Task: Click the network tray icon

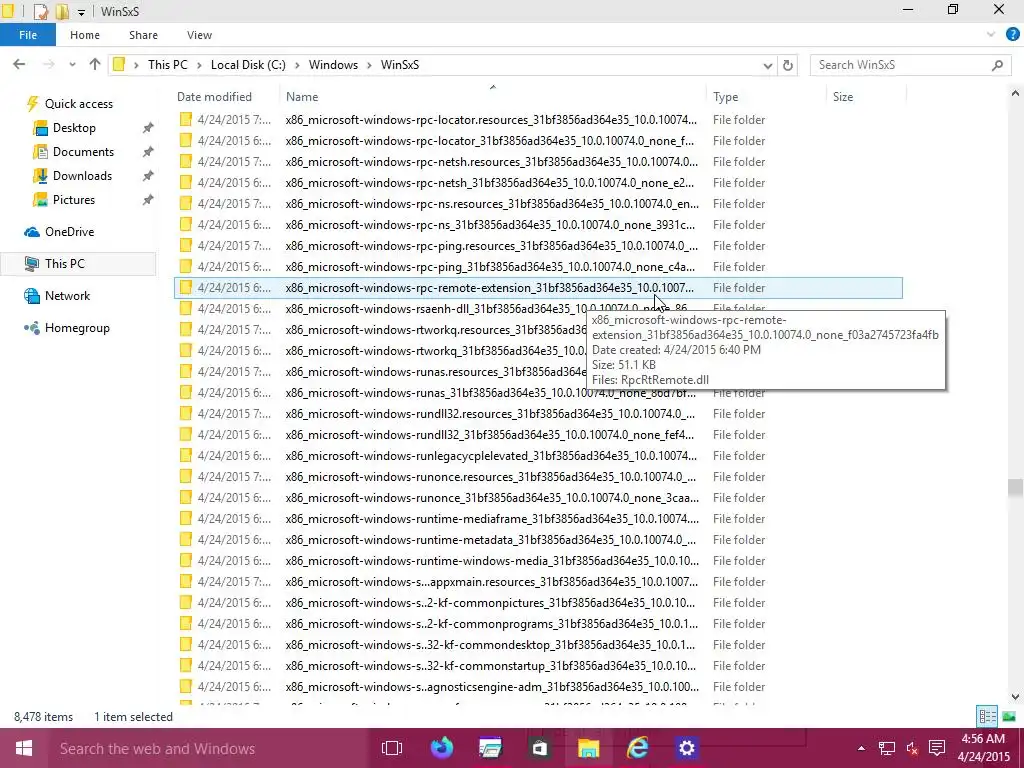Action: (887, 748)
